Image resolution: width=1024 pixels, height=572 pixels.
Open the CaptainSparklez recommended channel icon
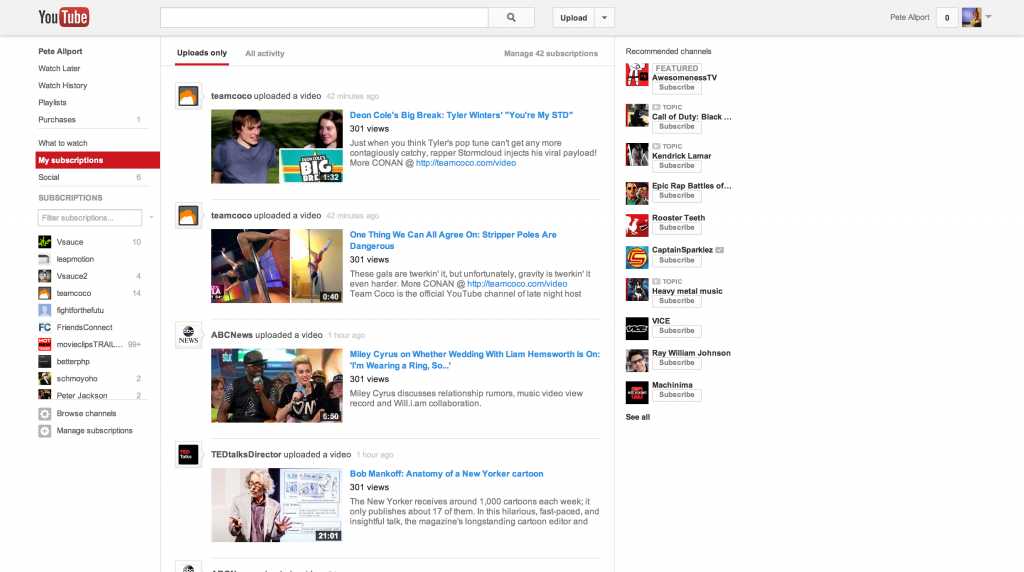tap(637, 257)
